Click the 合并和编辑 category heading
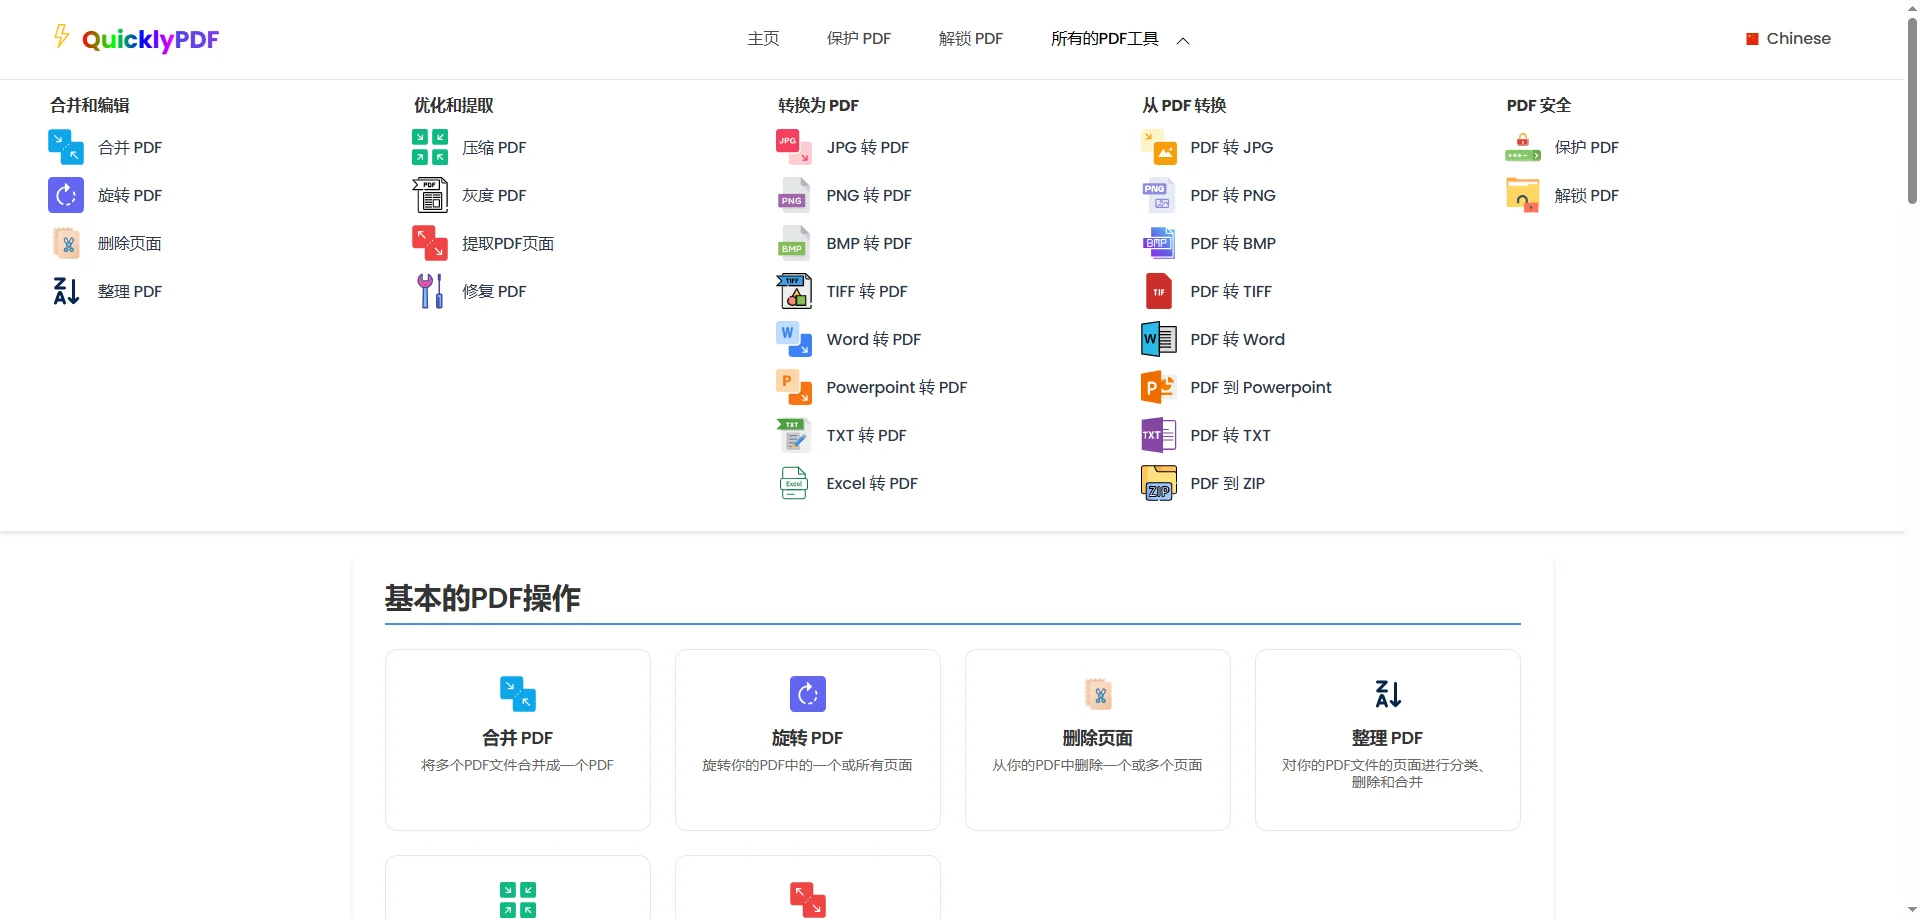 [90, 105]
